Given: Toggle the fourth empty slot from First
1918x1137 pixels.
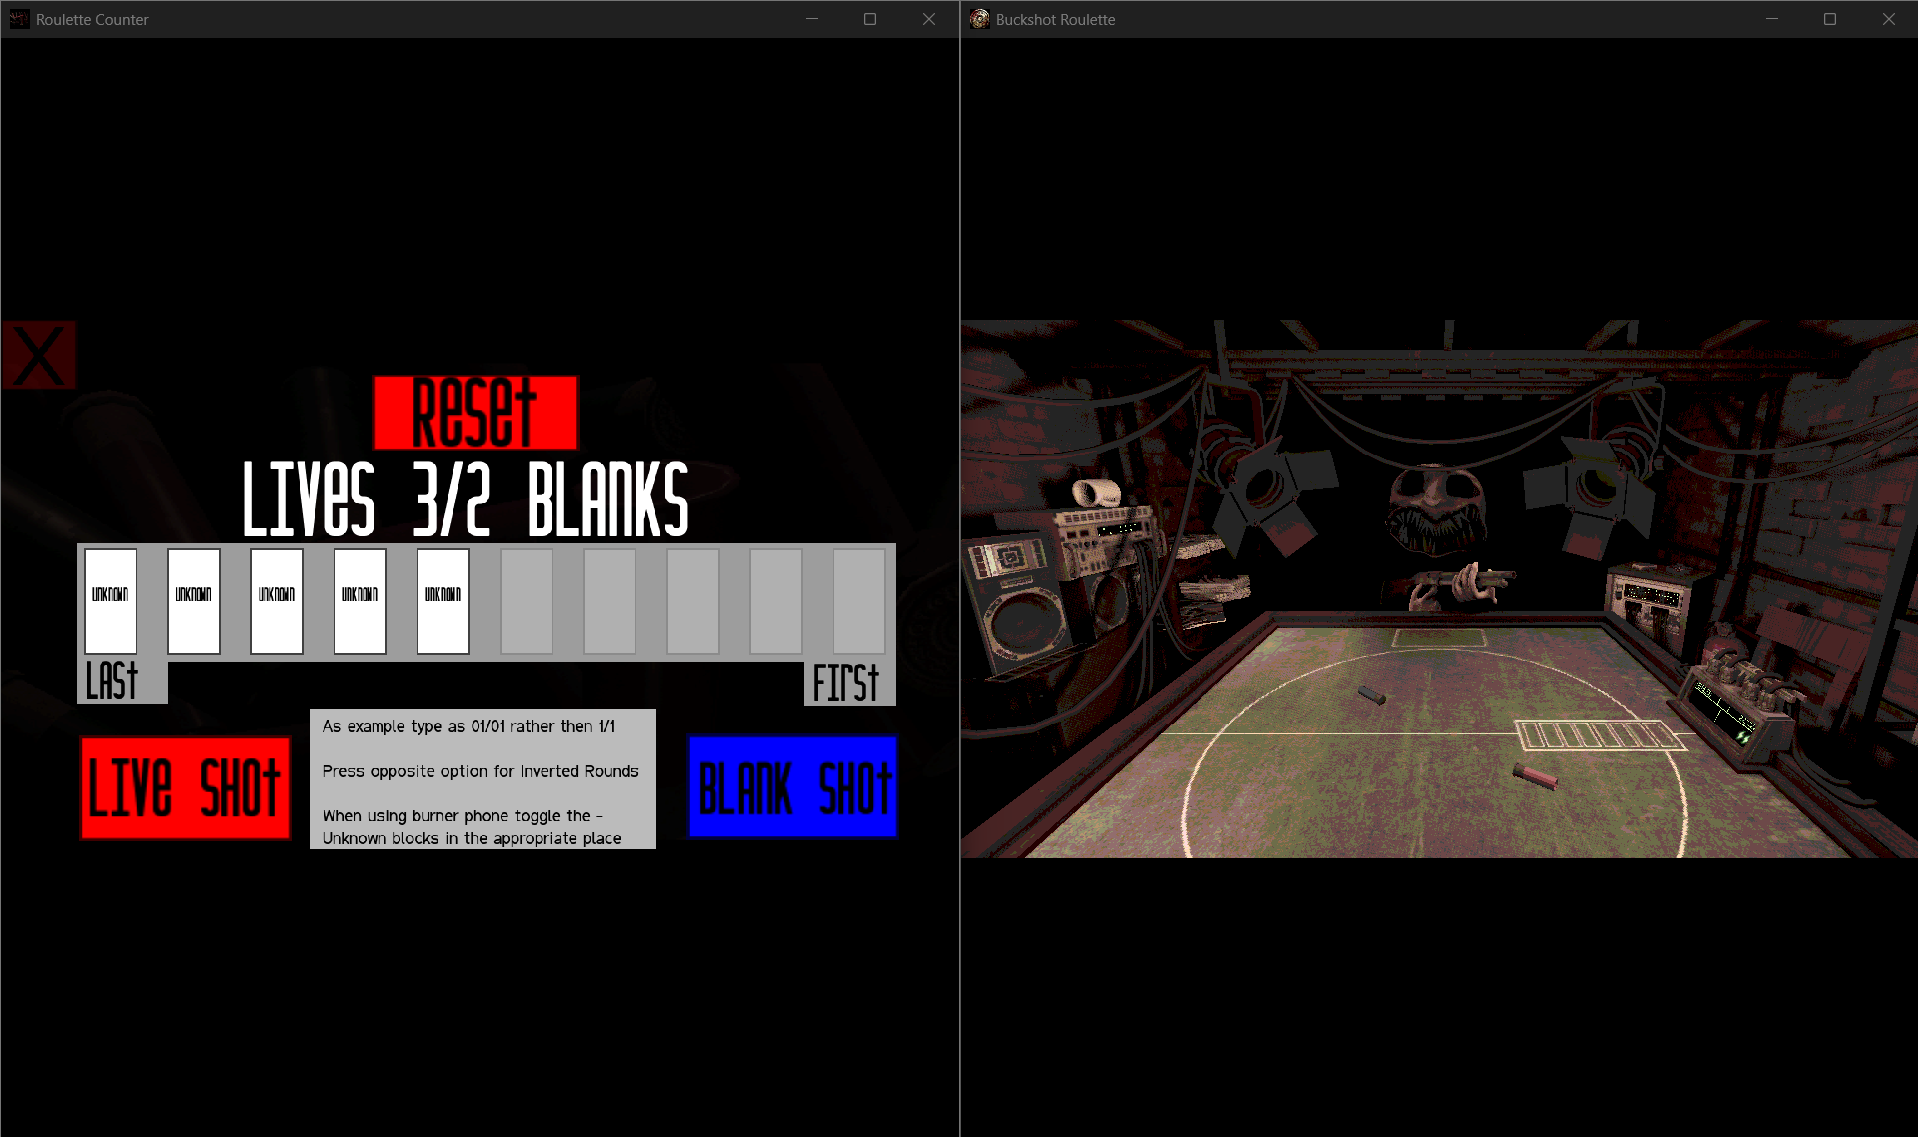Looking at the screenshot, I should tap(610, 601).
